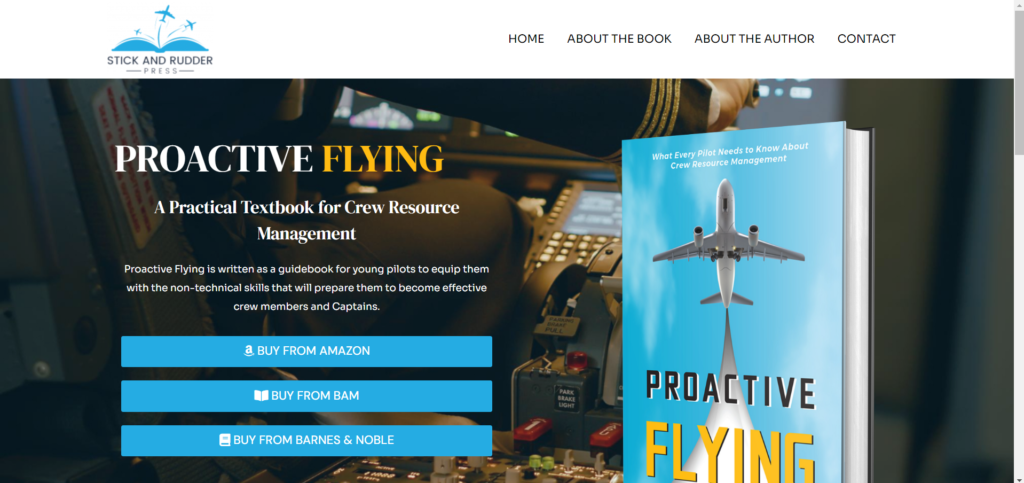Click the BUY FROM BAM button

pyautogui.click(x=306, y=396)
